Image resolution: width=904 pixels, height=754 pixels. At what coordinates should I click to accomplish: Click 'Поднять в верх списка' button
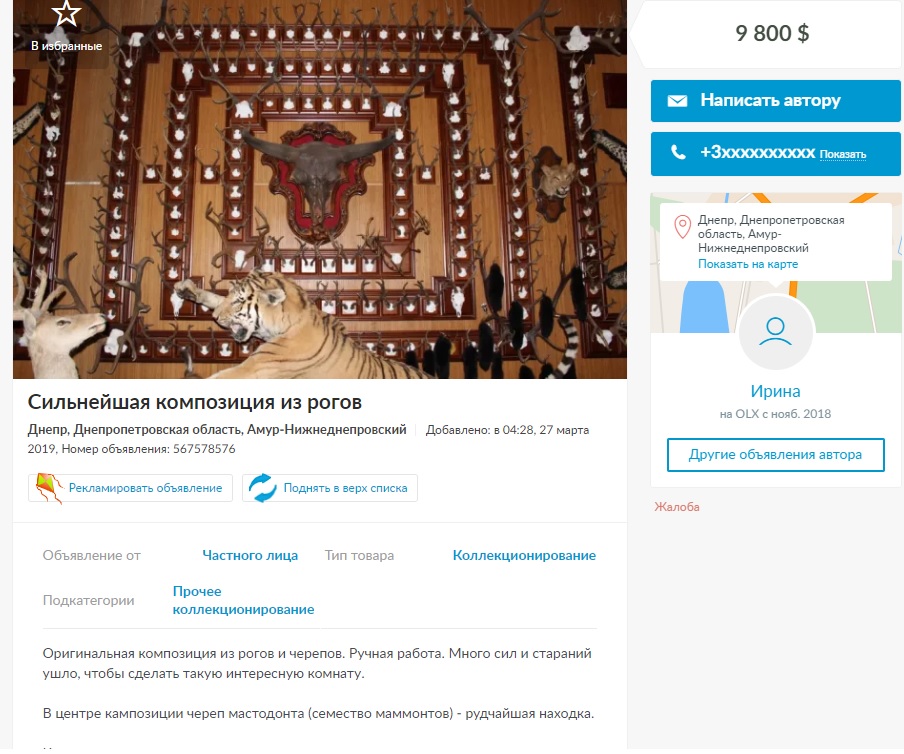coord(330,488)
